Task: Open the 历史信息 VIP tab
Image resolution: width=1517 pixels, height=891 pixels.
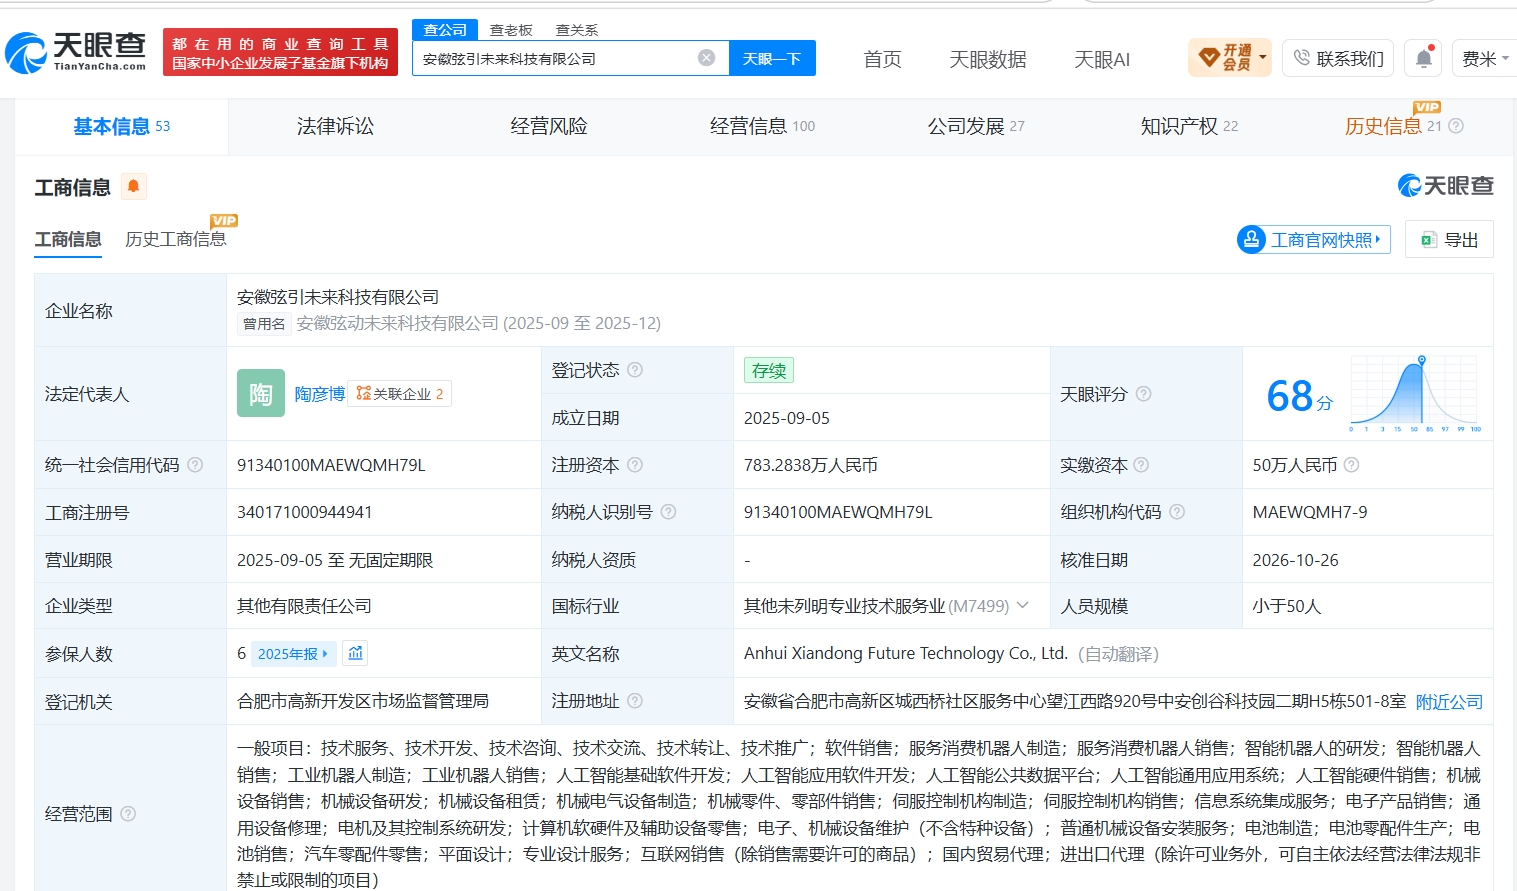Action: pyautogui.click(x=1392, y=126)
